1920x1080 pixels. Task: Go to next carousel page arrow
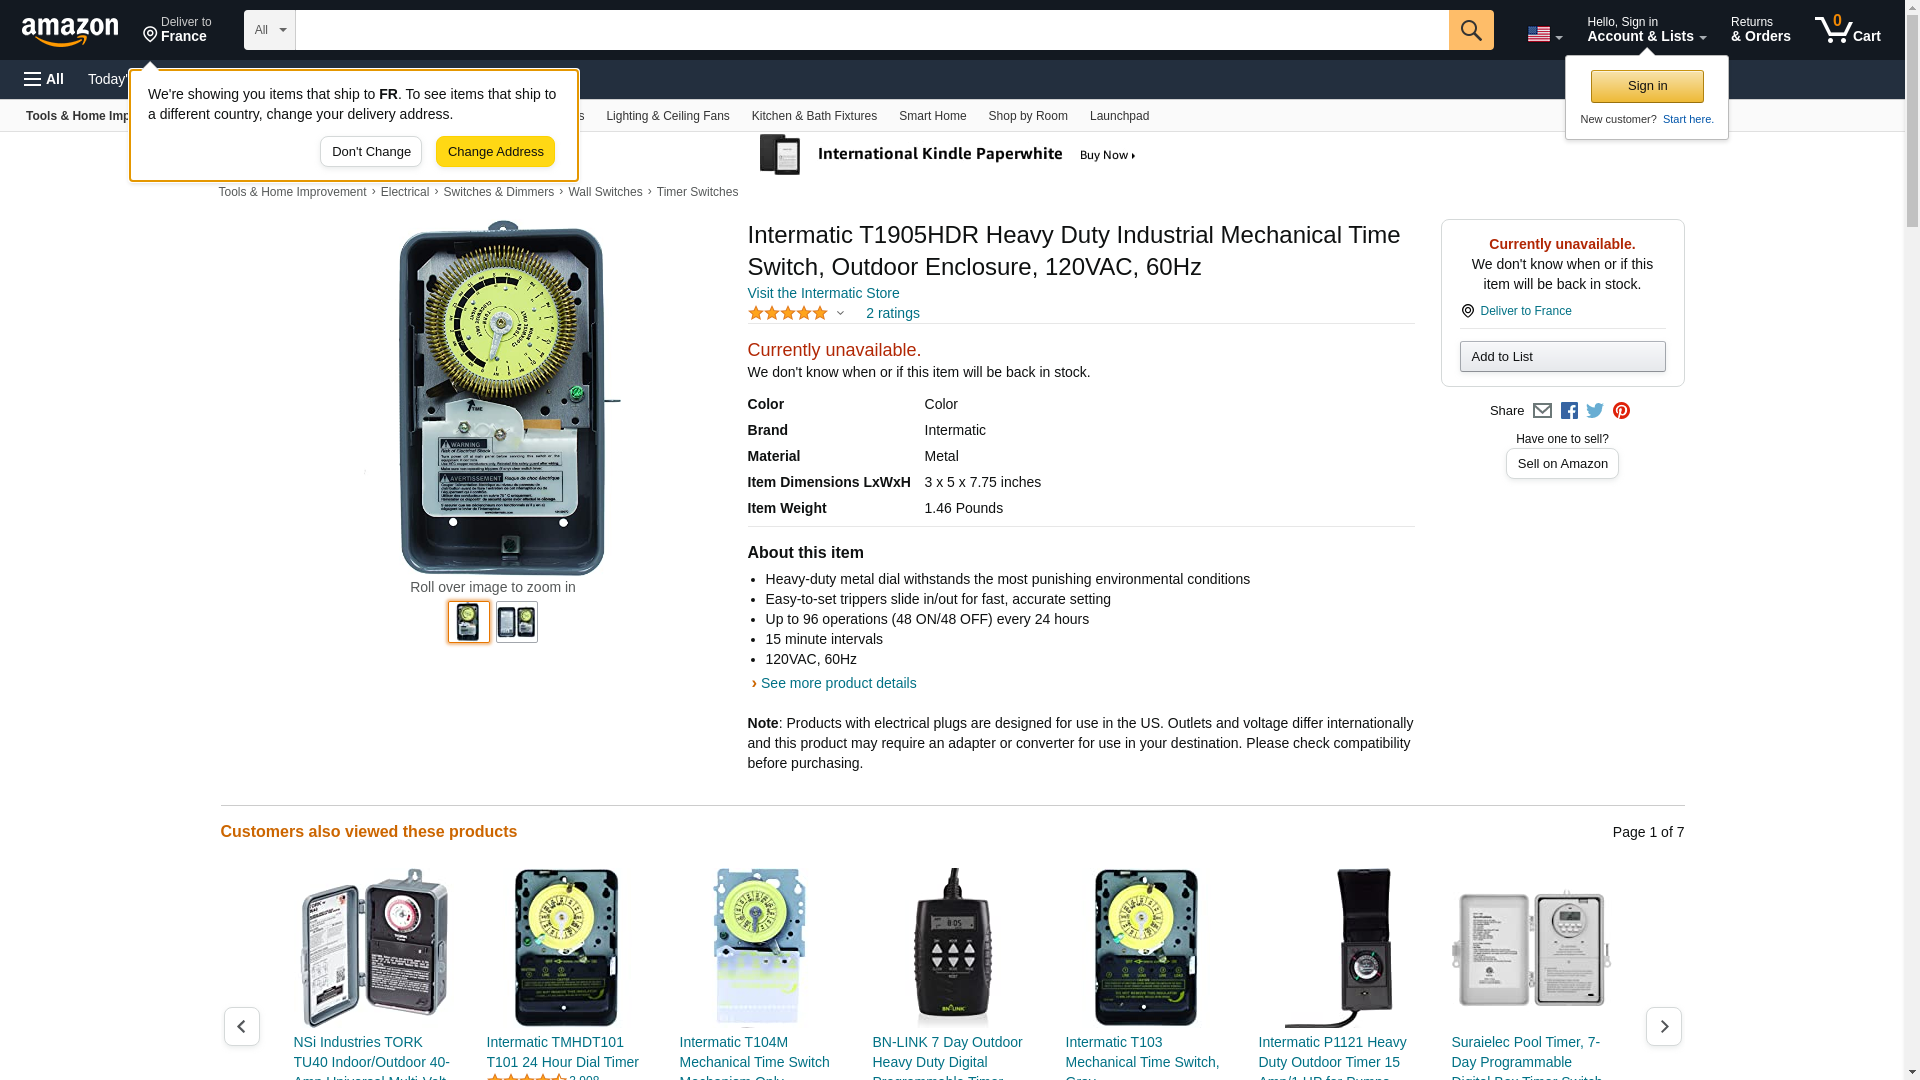coord(1664,1026)
